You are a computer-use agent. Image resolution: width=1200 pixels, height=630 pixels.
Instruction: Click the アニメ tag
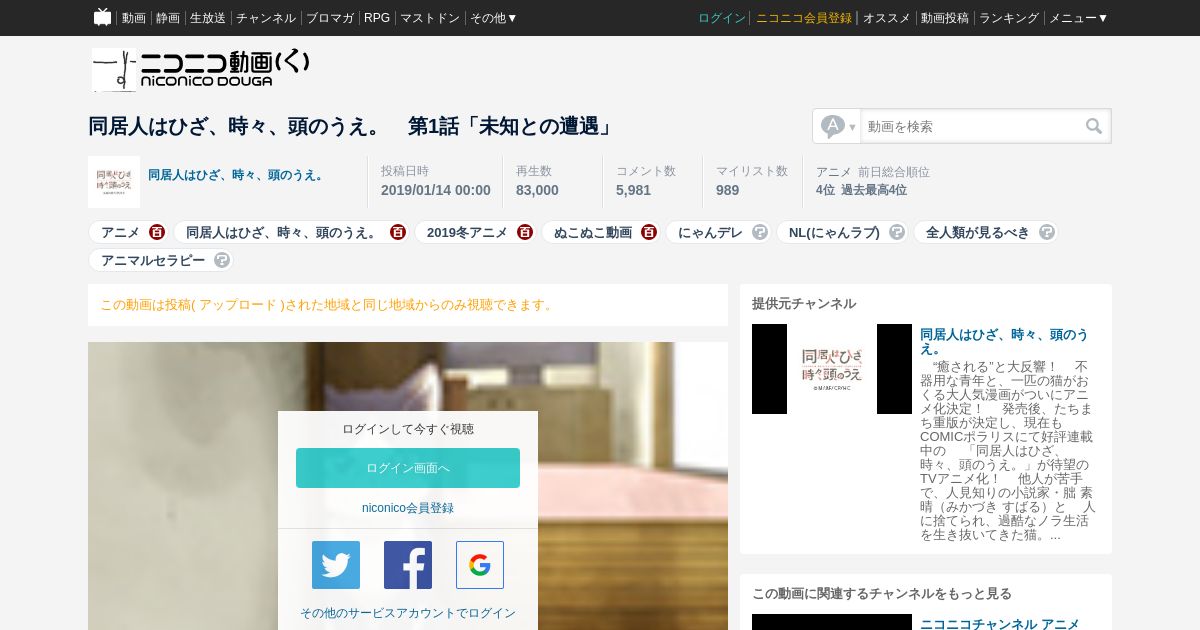coord(120,232)
